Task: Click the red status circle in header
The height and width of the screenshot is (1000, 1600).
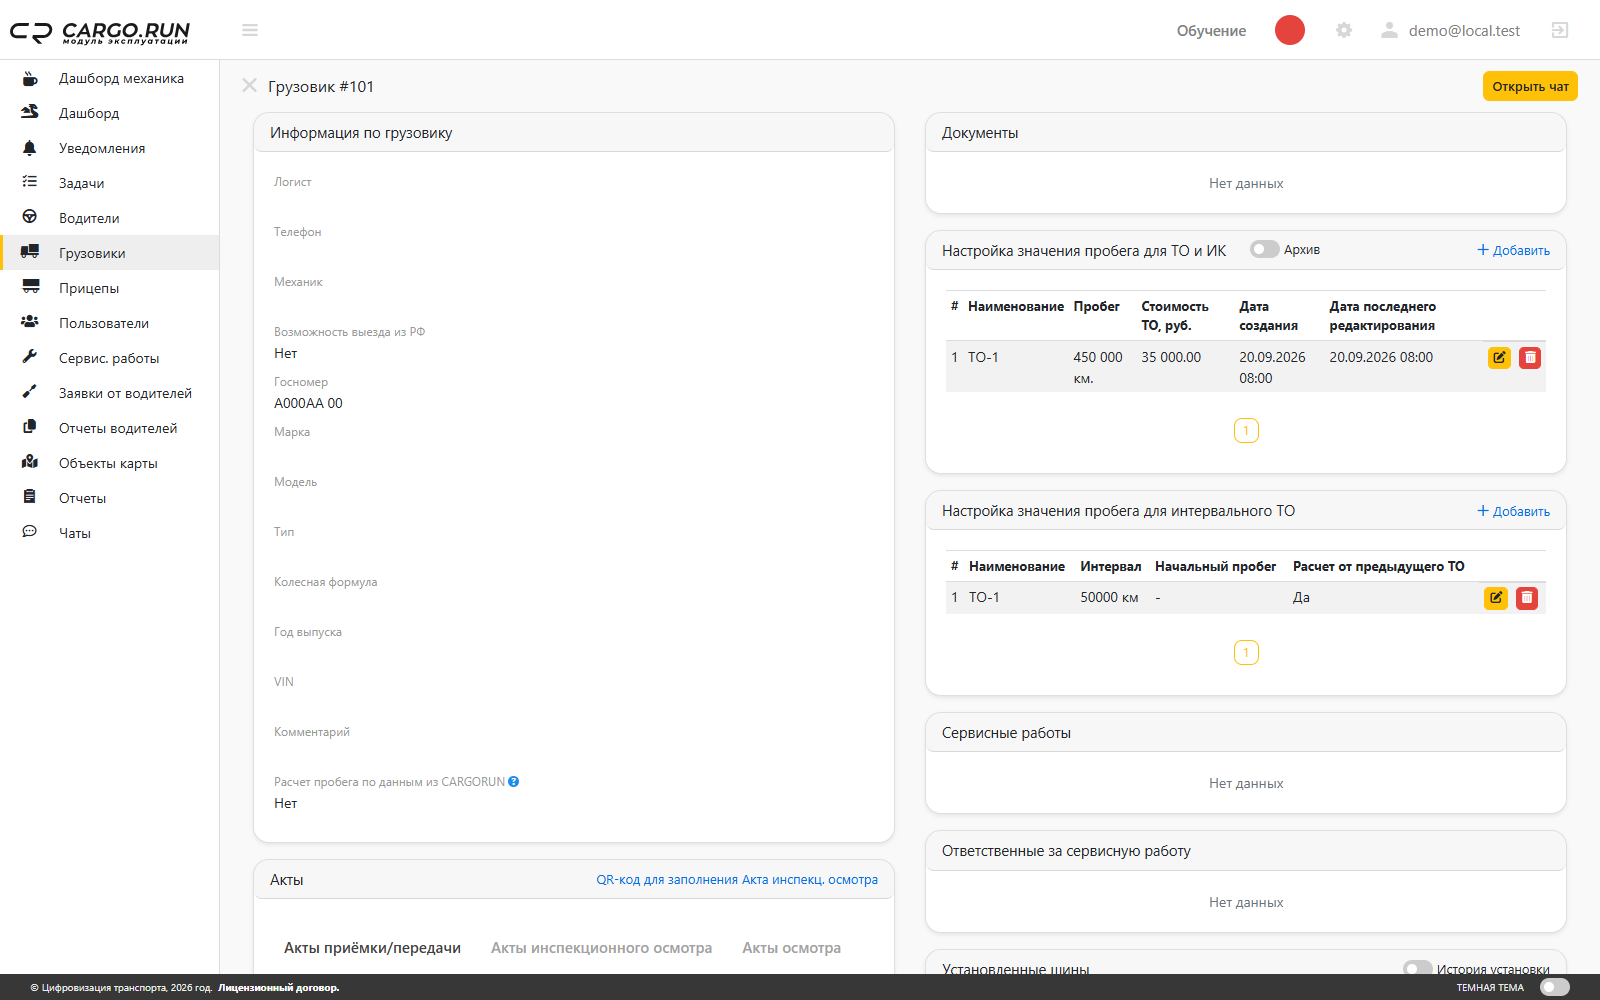Action: coord(1290,30)
